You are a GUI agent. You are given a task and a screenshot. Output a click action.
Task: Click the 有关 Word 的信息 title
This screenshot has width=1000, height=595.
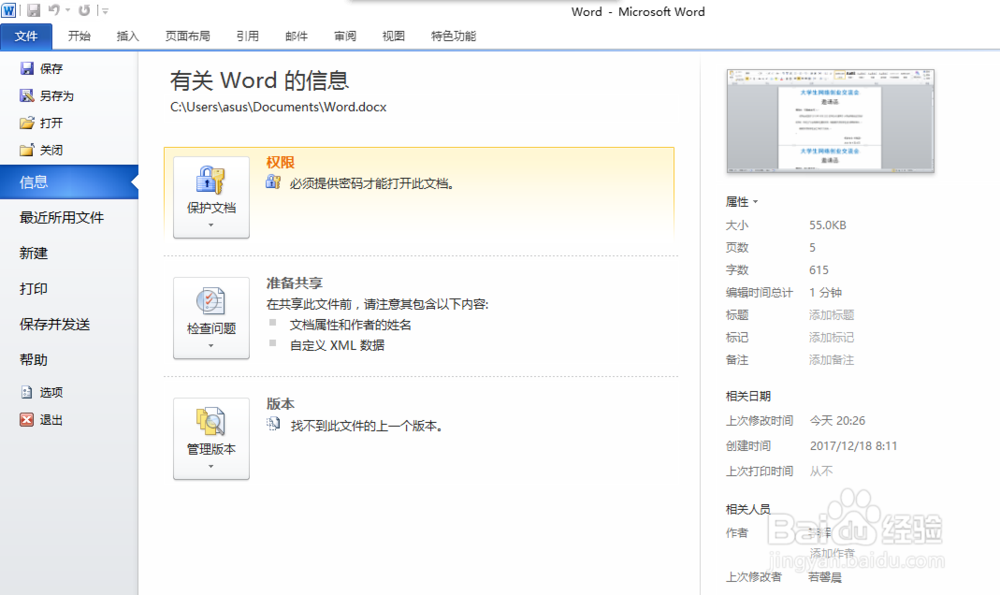point(260,80)
